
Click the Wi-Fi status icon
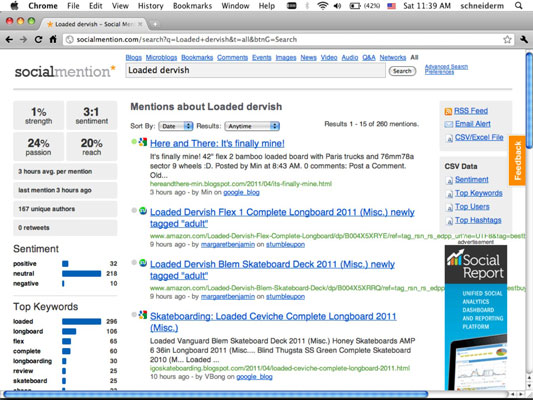pyautogui.click(x=322, y=5)
